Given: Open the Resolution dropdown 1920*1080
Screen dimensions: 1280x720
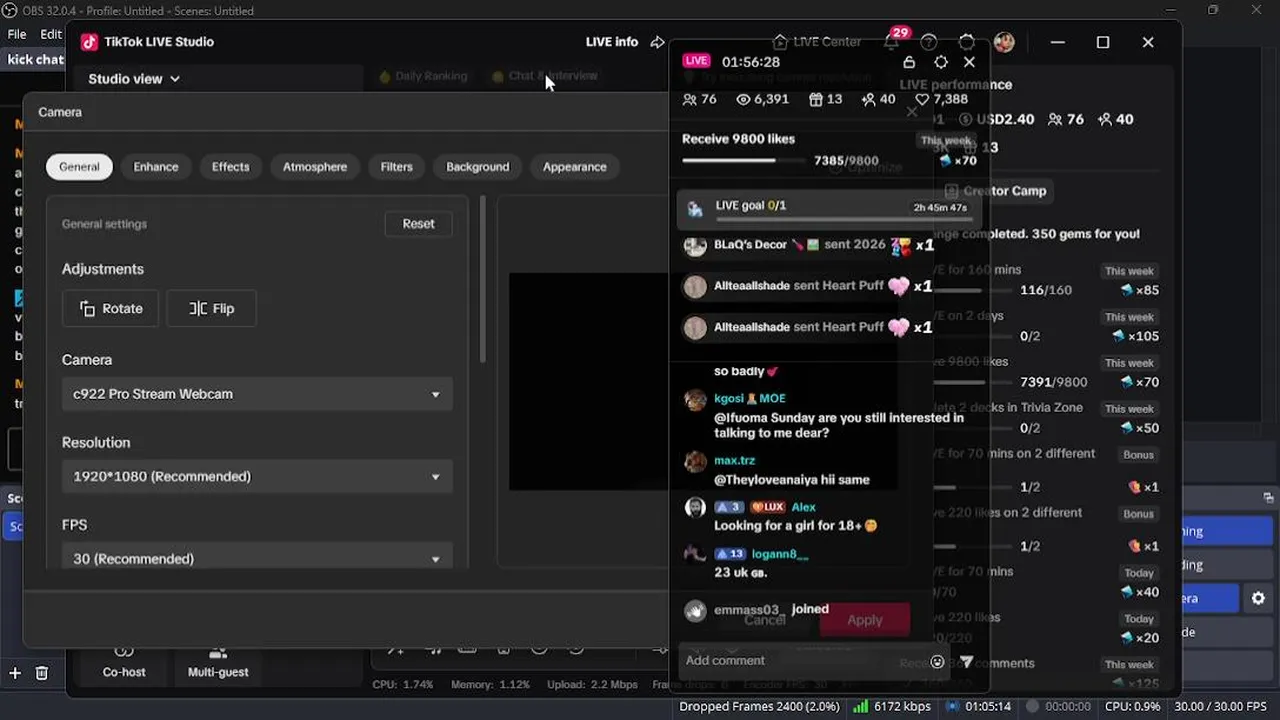Looking at the screenshot, I should (x=257, y=476).
